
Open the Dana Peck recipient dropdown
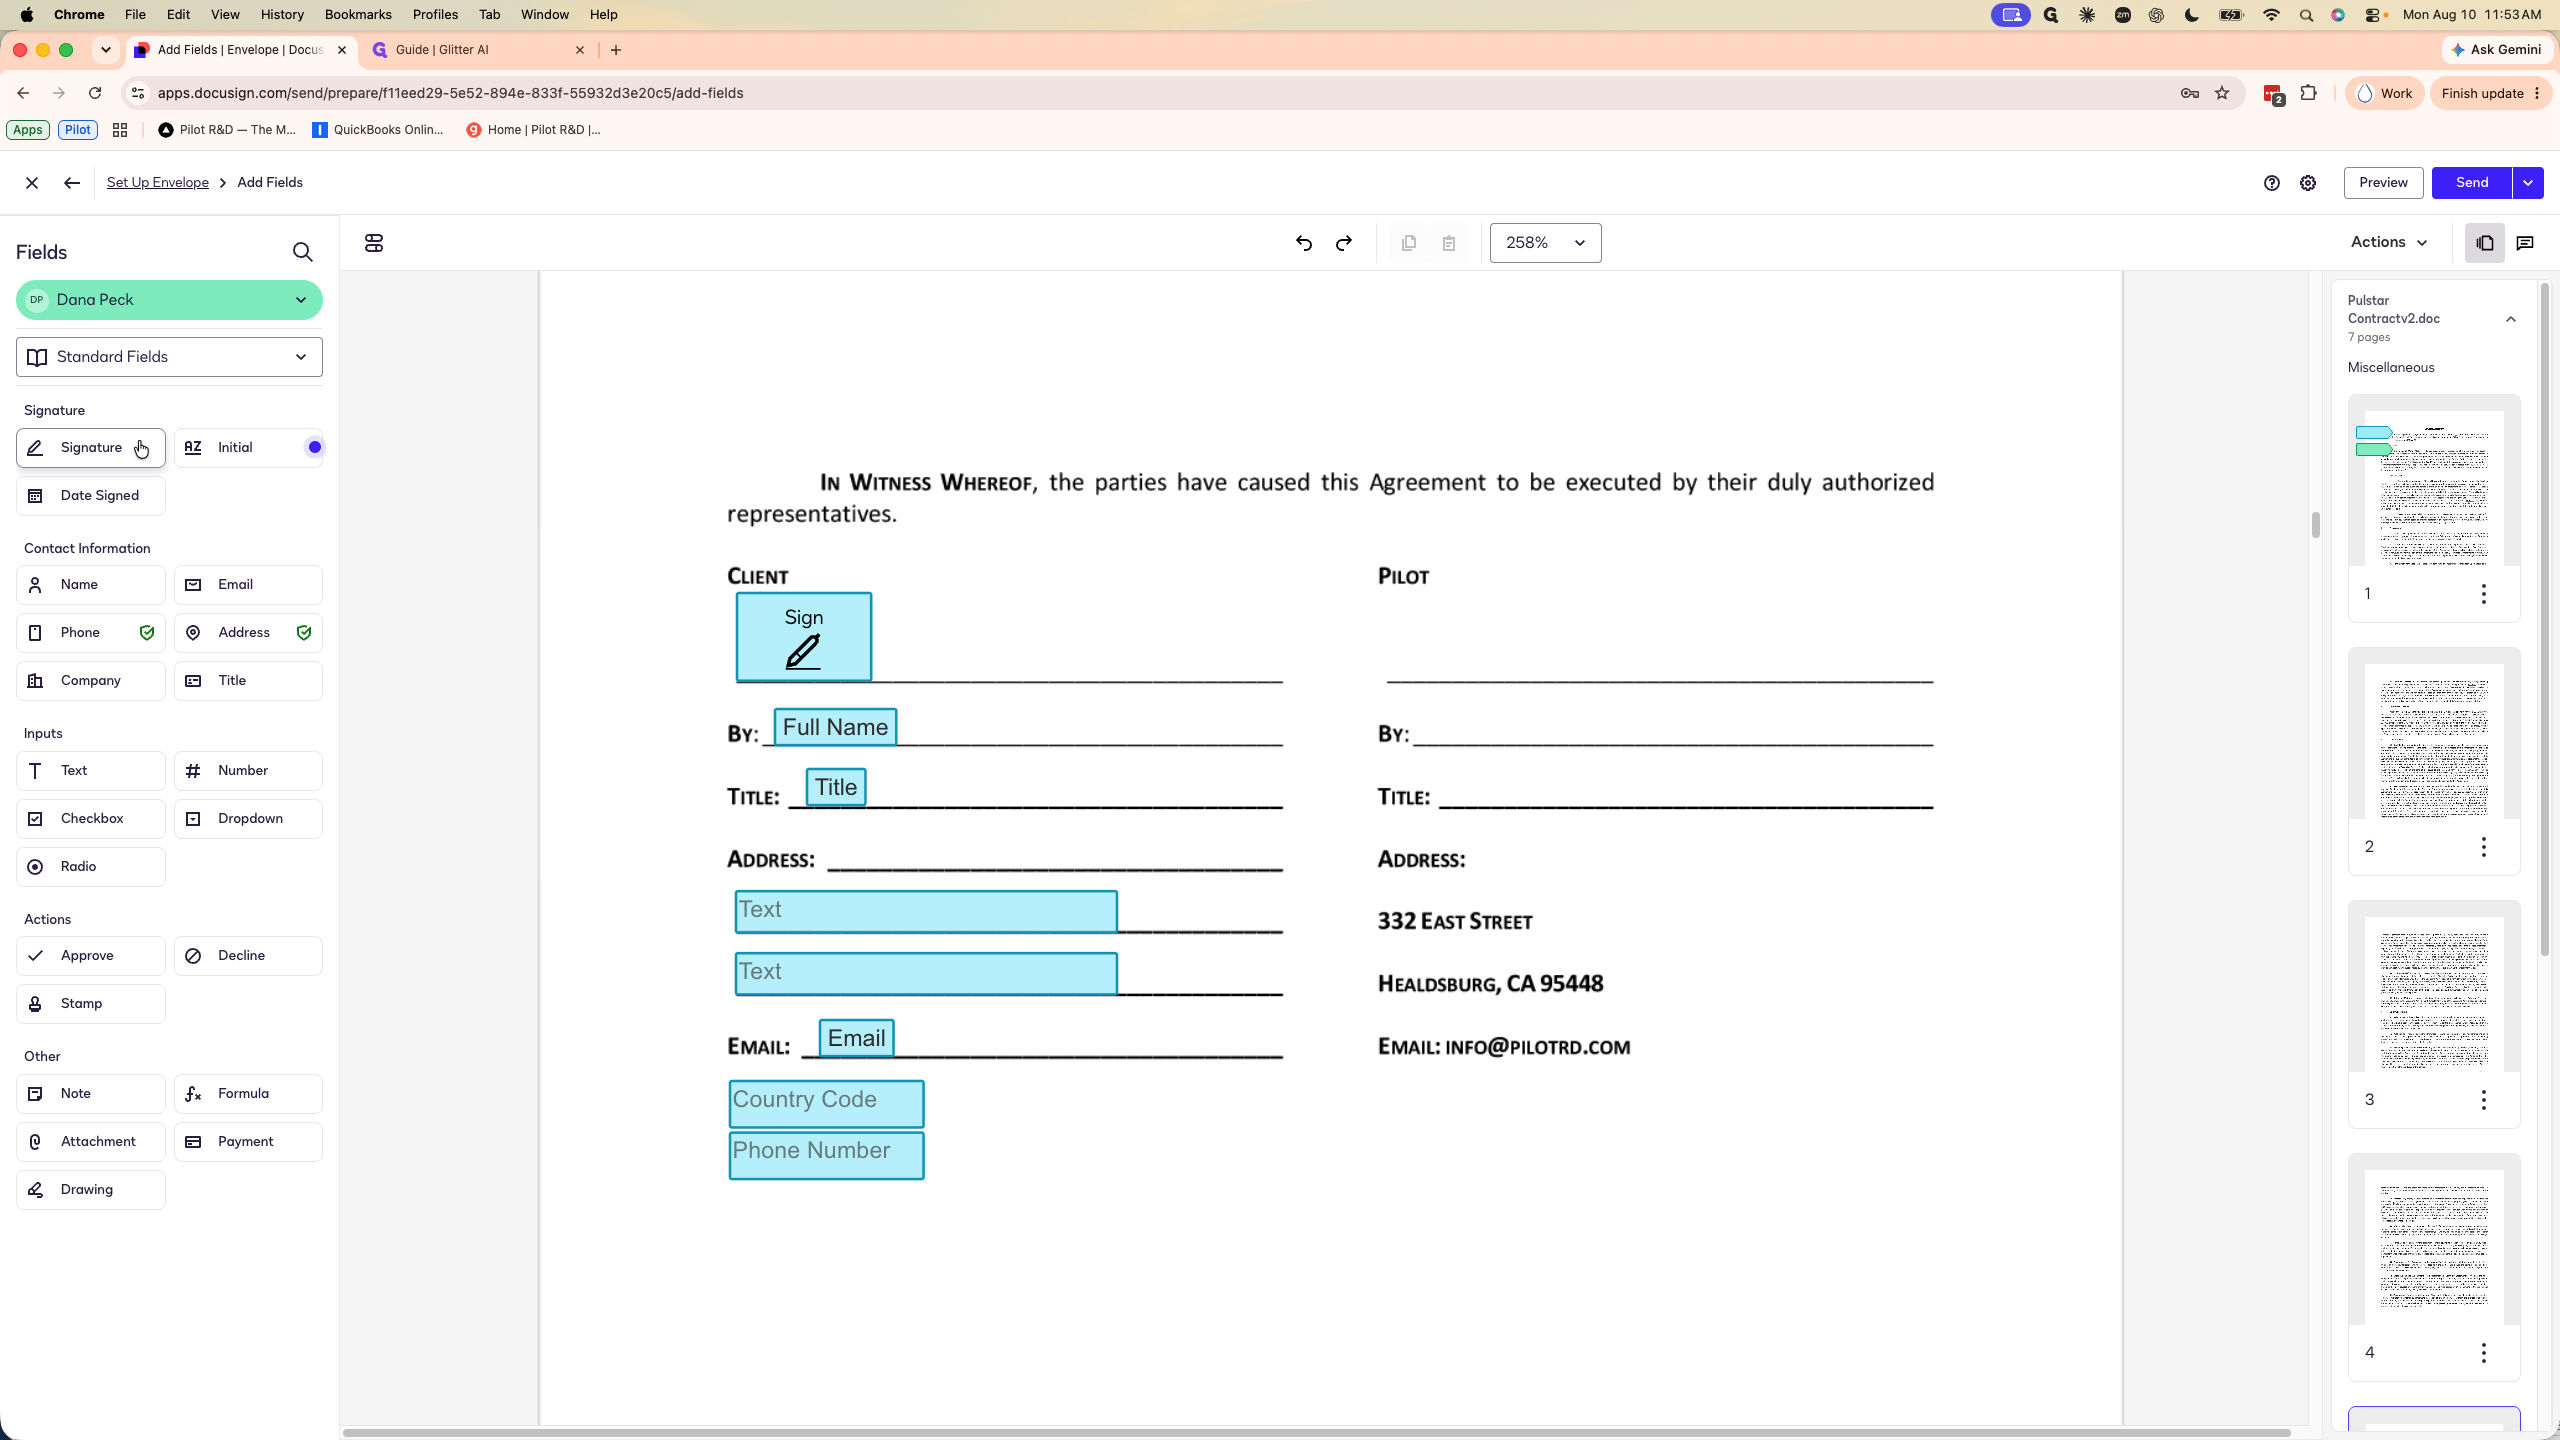pos(169,300)
